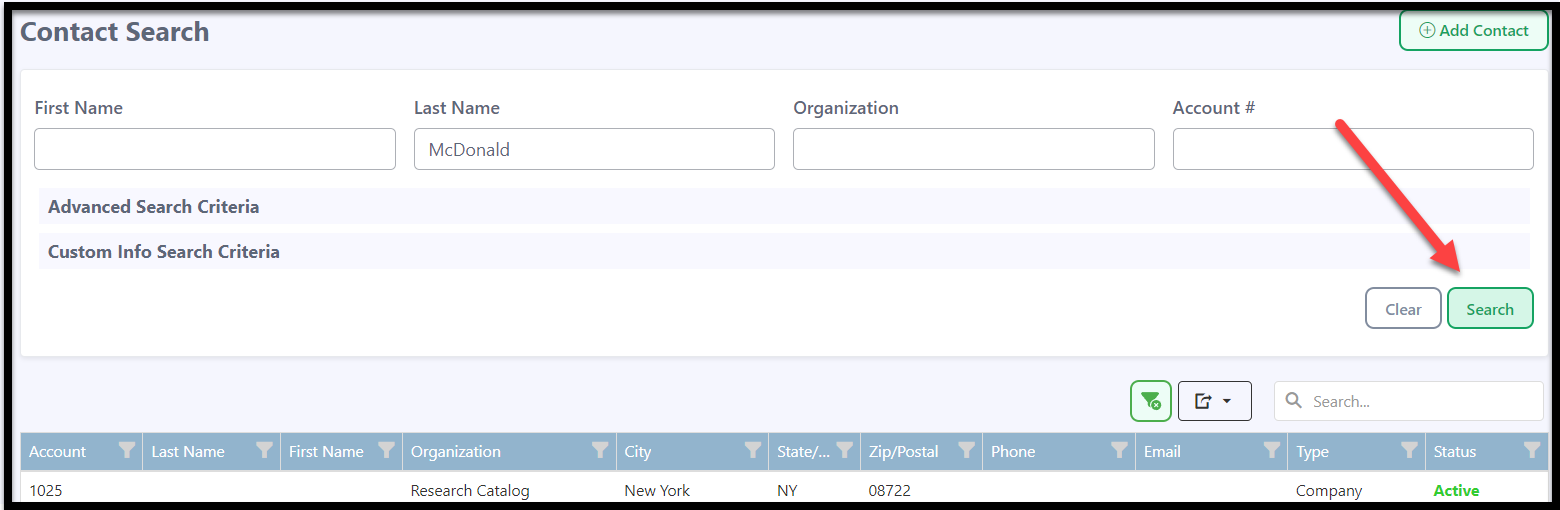Click the green clear-filters funnel icon
The height and width of the screenshot is (510, 1560).
coord(1150,401)
